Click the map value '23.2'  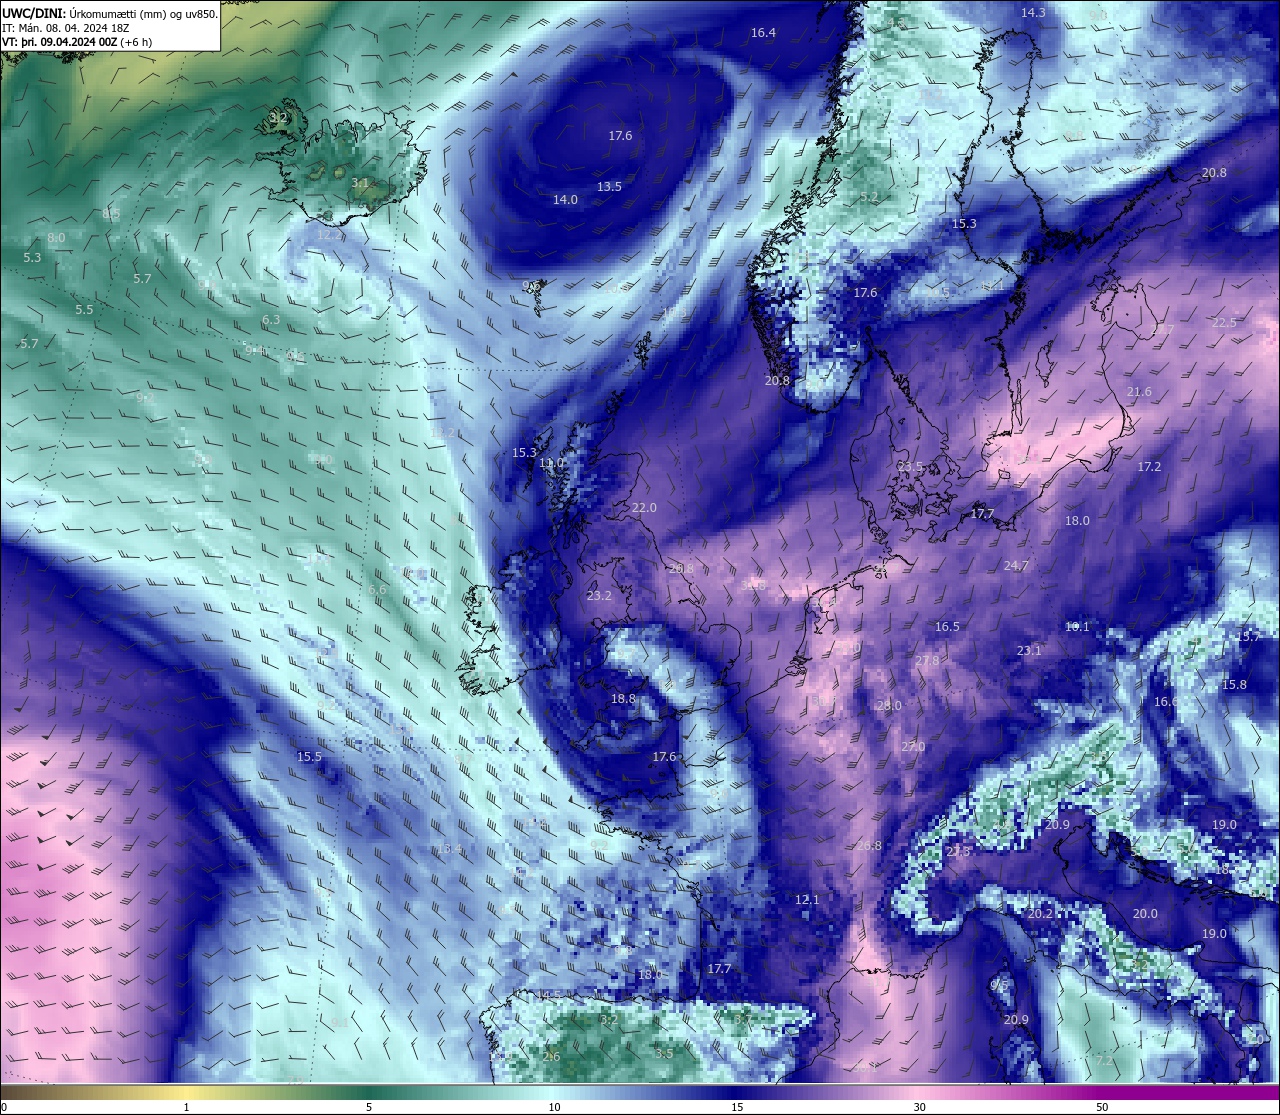point(599,596)
